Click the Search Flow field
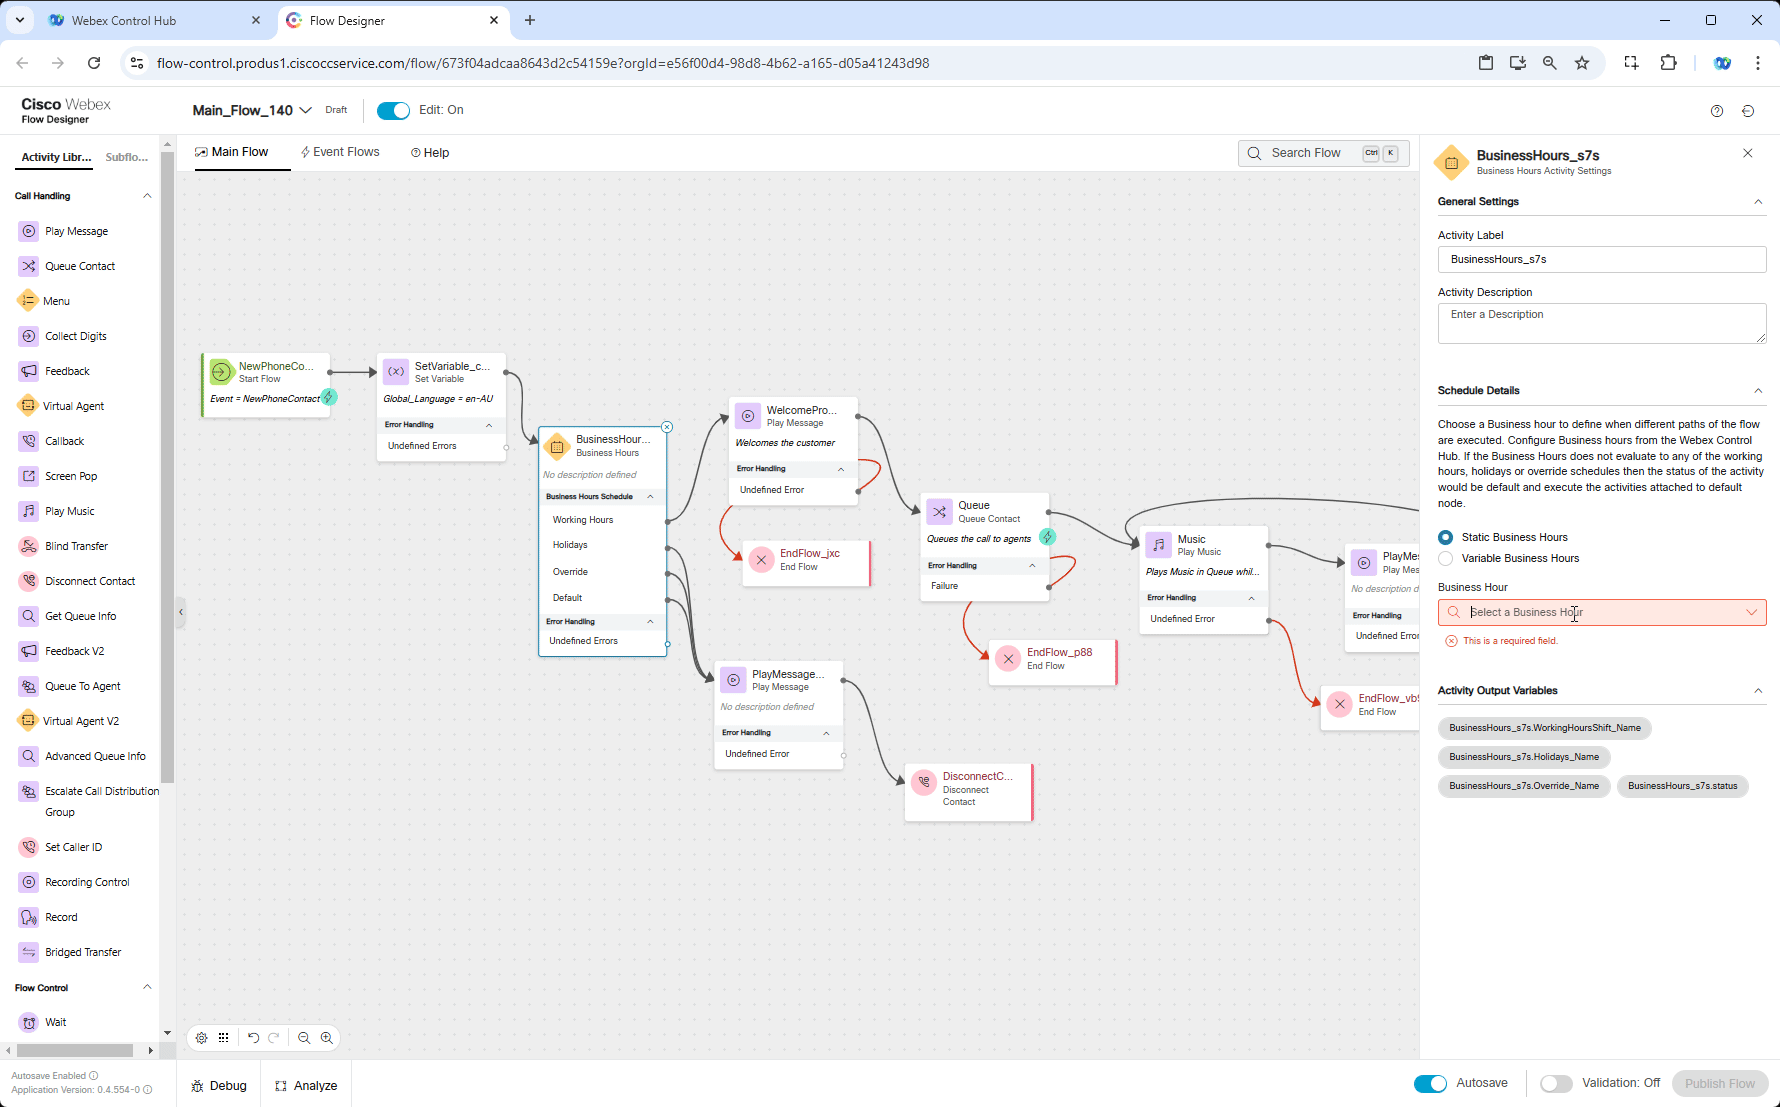Screen dimensions: 1780x1107 [1324, 153]
